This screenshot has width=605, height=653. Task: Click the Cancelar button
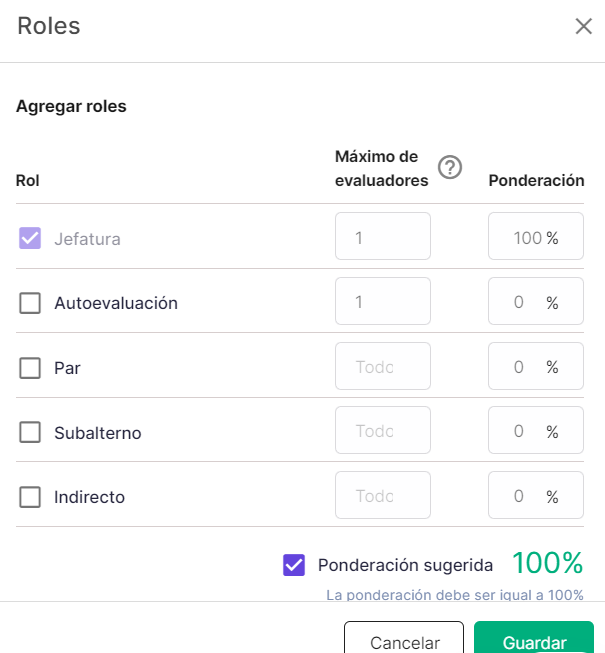(x=404, y=637)
